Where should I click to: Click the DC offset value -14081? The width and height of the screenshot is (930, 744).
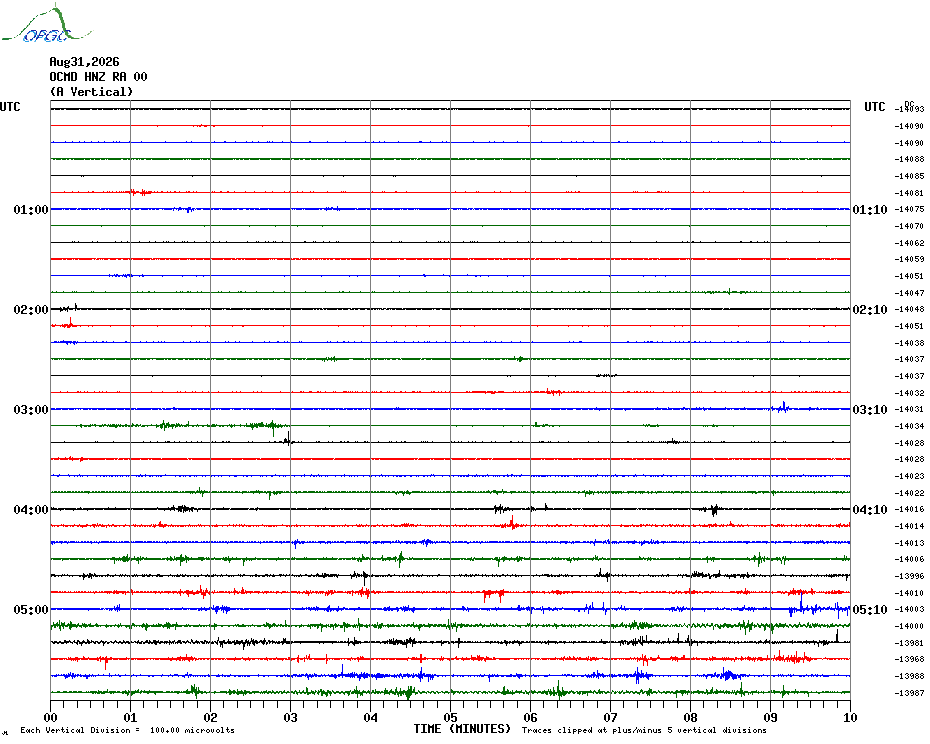pos(909,193)
